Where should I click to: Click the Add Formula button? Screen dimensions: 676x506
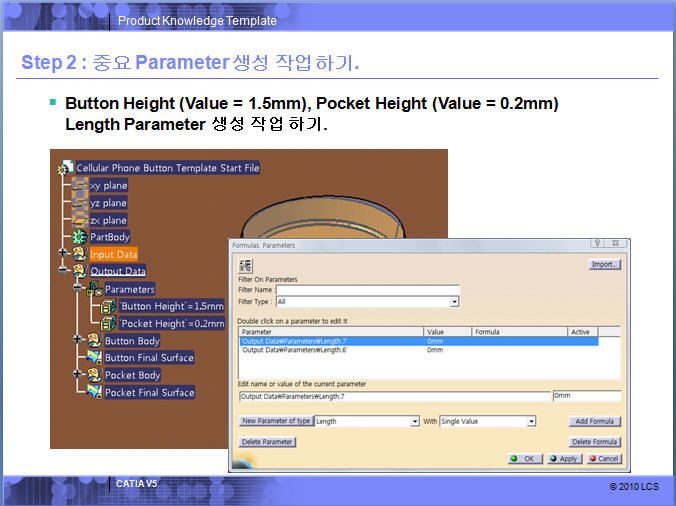click(x=595, y=422)
